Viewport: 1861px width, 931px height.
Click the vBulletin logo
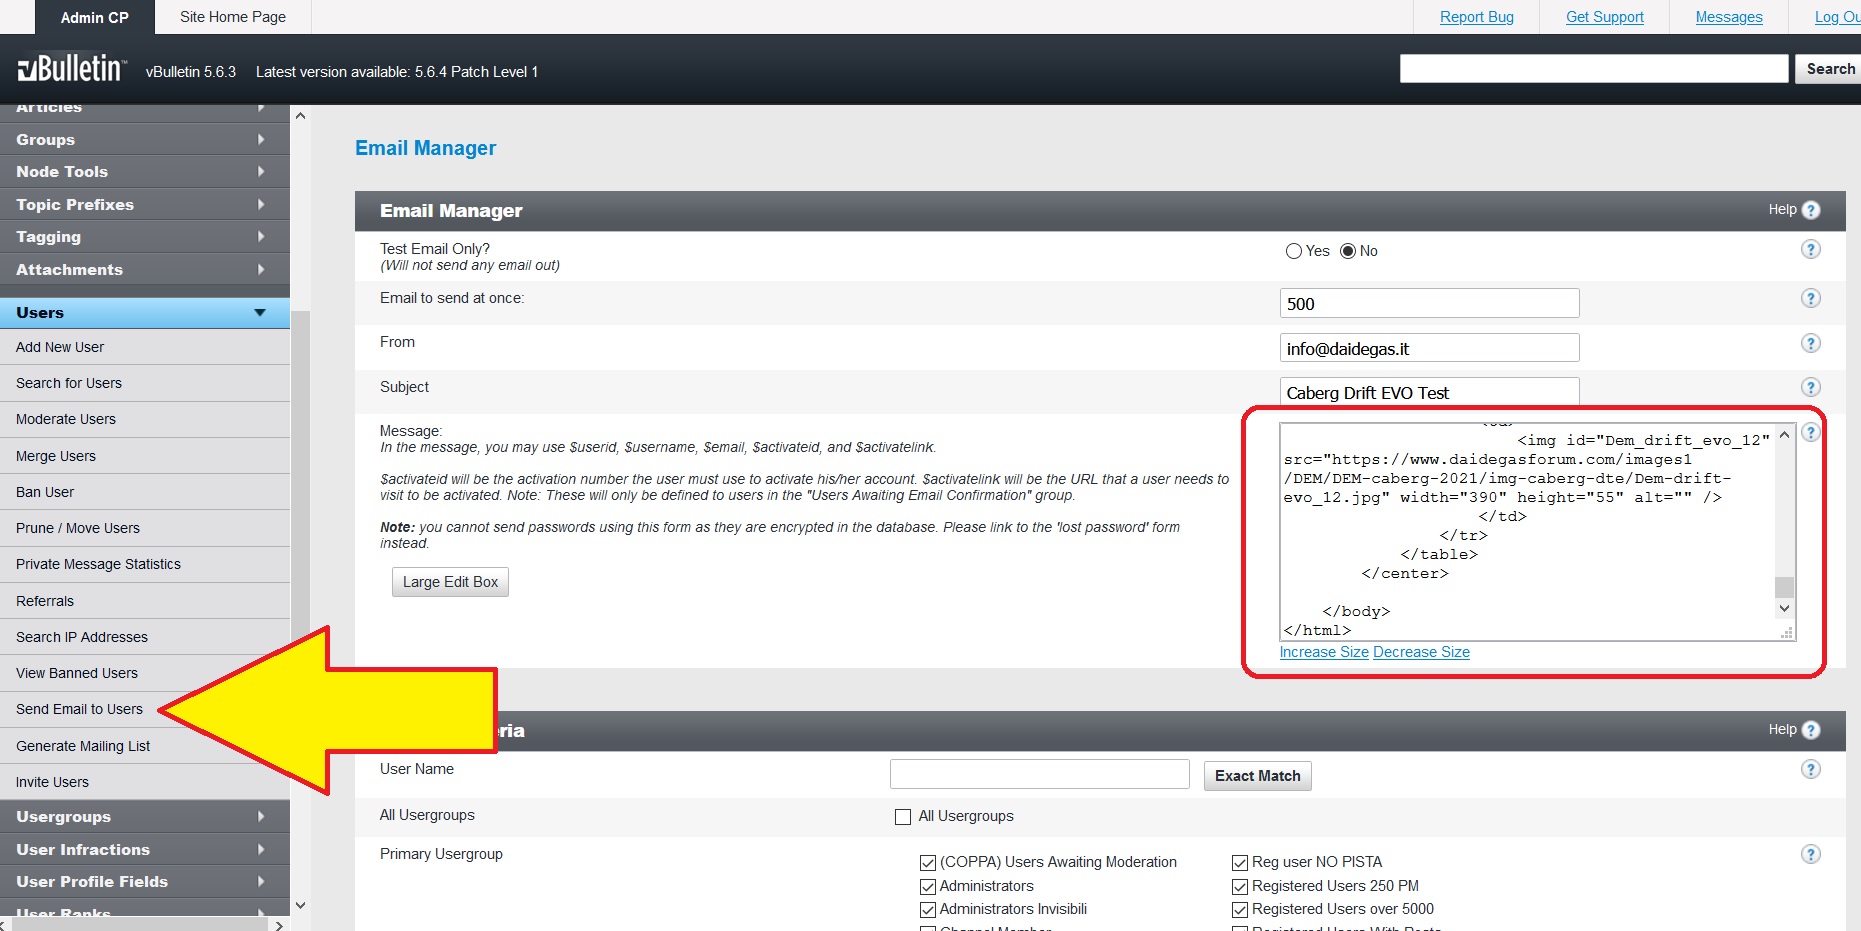(x=72, y=69)
